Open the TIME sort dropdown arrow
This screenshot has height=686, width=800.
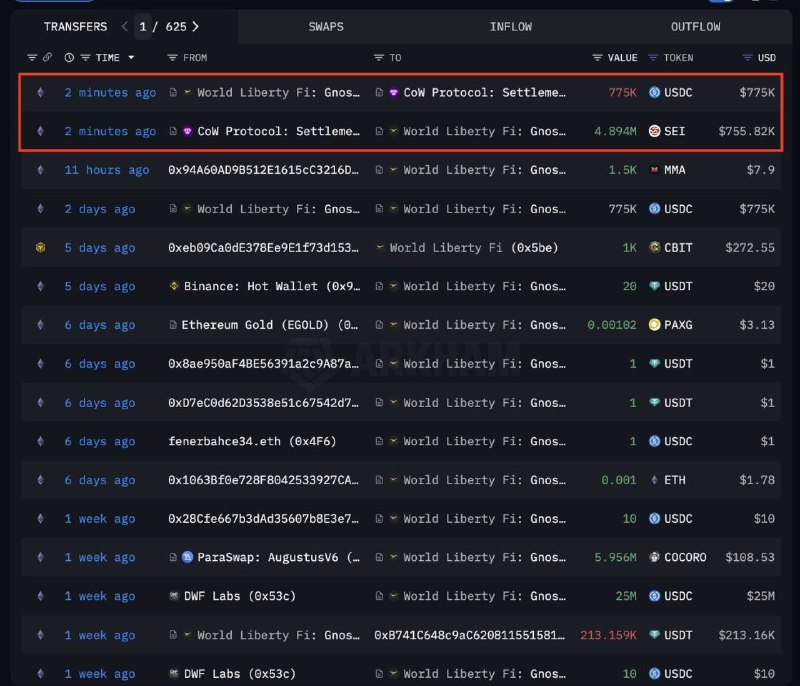coord(131,58)
